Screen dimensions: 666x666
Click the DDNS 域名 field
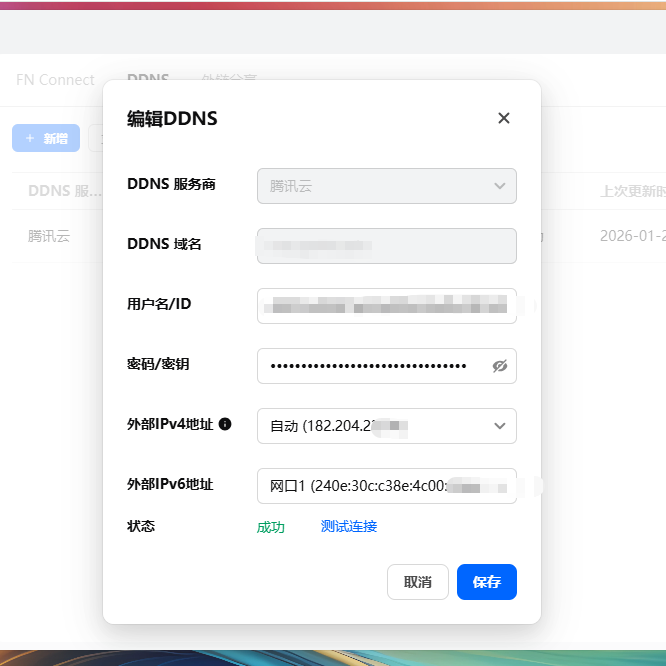387,246
